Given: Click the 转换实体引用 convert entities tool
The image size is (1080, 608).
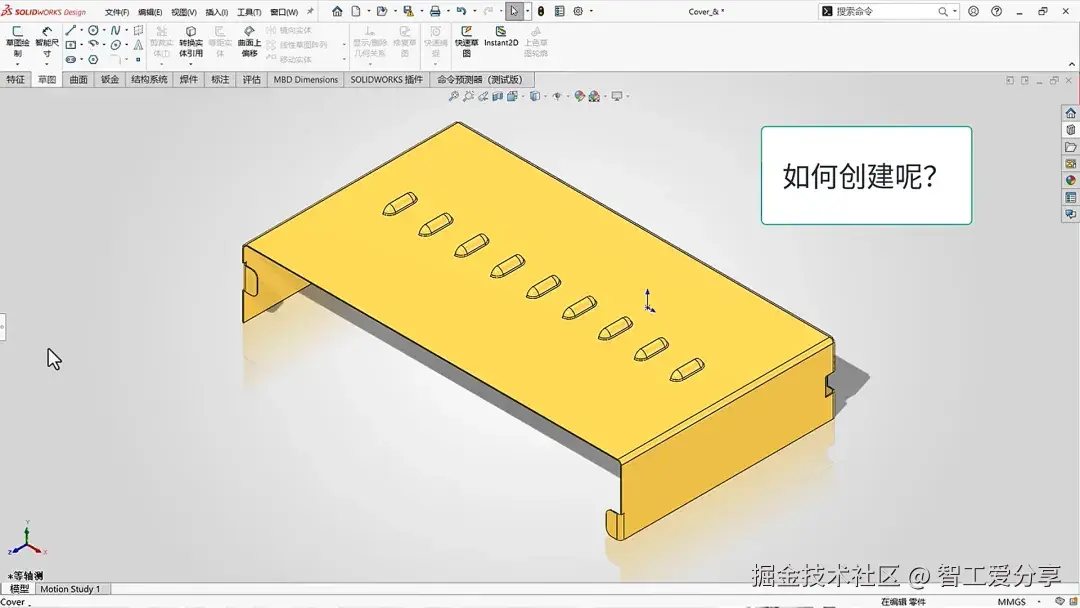Looking at the screenshot, I should pos(191,41).
